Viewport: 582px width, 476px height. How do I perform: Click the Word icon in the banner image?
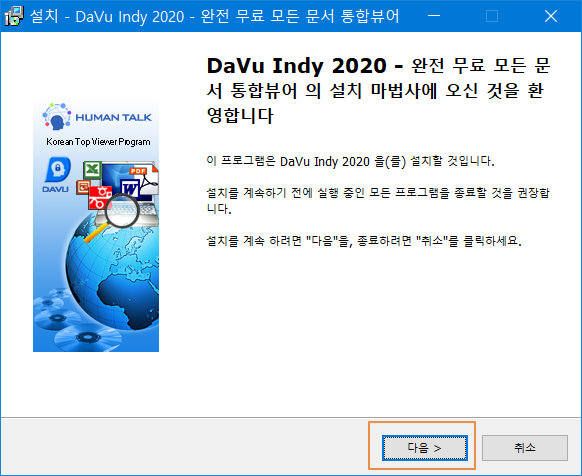[130, 188]
